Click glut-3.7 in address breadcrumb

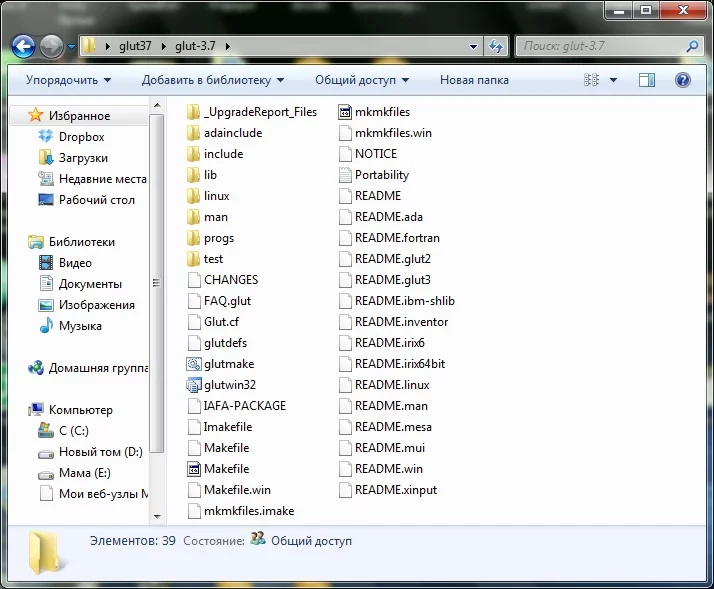(x=195, y=46)
